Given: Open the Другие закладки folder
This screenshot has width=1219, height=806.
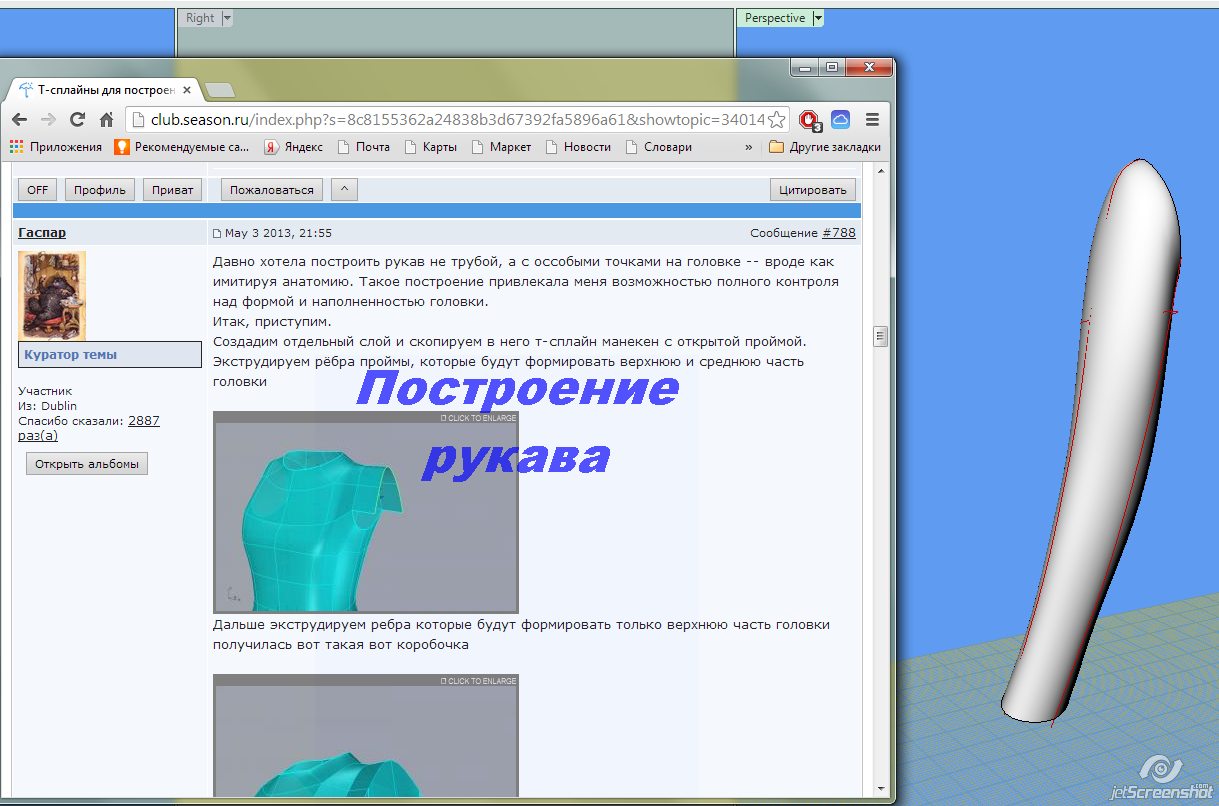Looking at the screenshot, I should 825,147.
